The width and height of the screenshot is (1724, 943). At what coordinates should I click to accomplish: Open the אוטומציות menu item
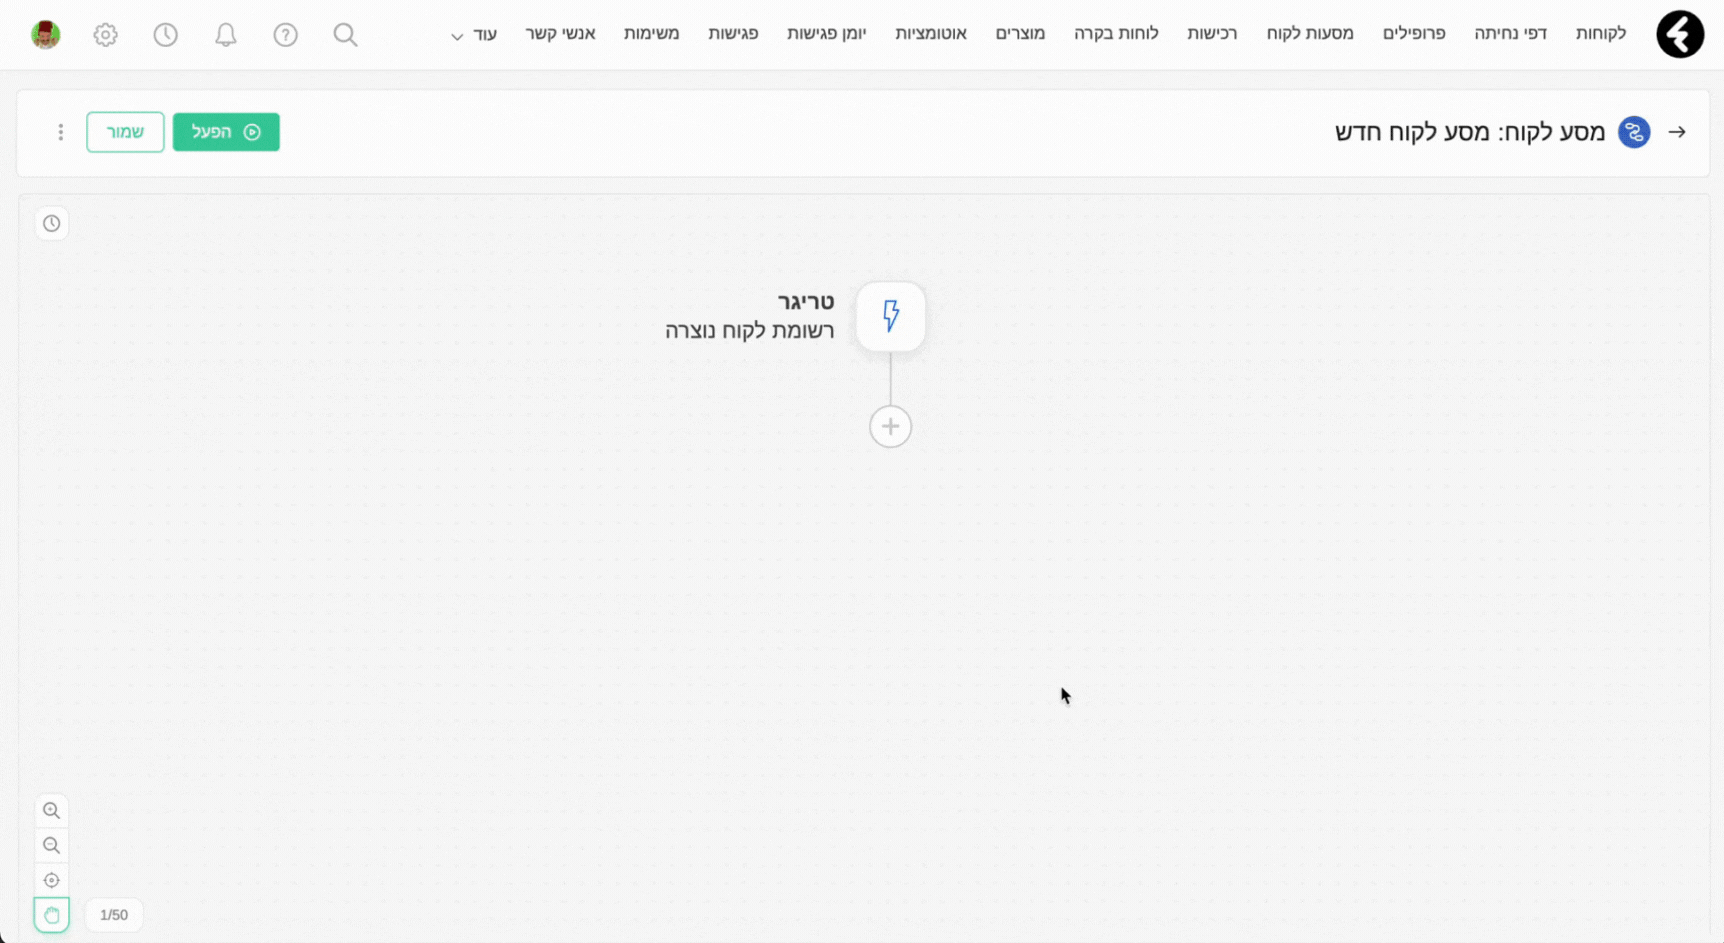click(x=931, y=34)
